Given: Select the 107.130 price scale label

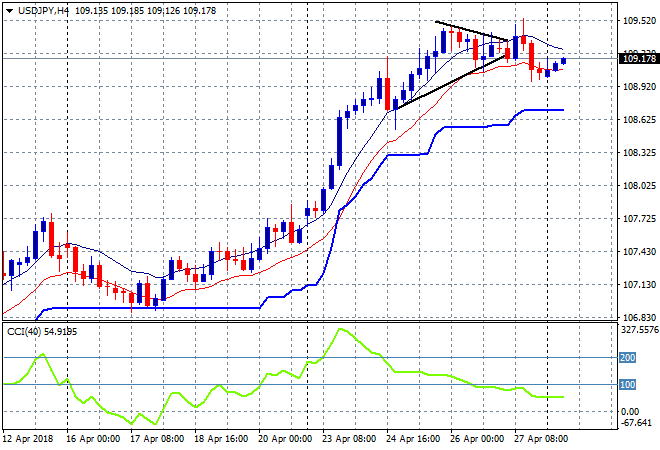Looking at the screenshot, I should click(639, 285).
